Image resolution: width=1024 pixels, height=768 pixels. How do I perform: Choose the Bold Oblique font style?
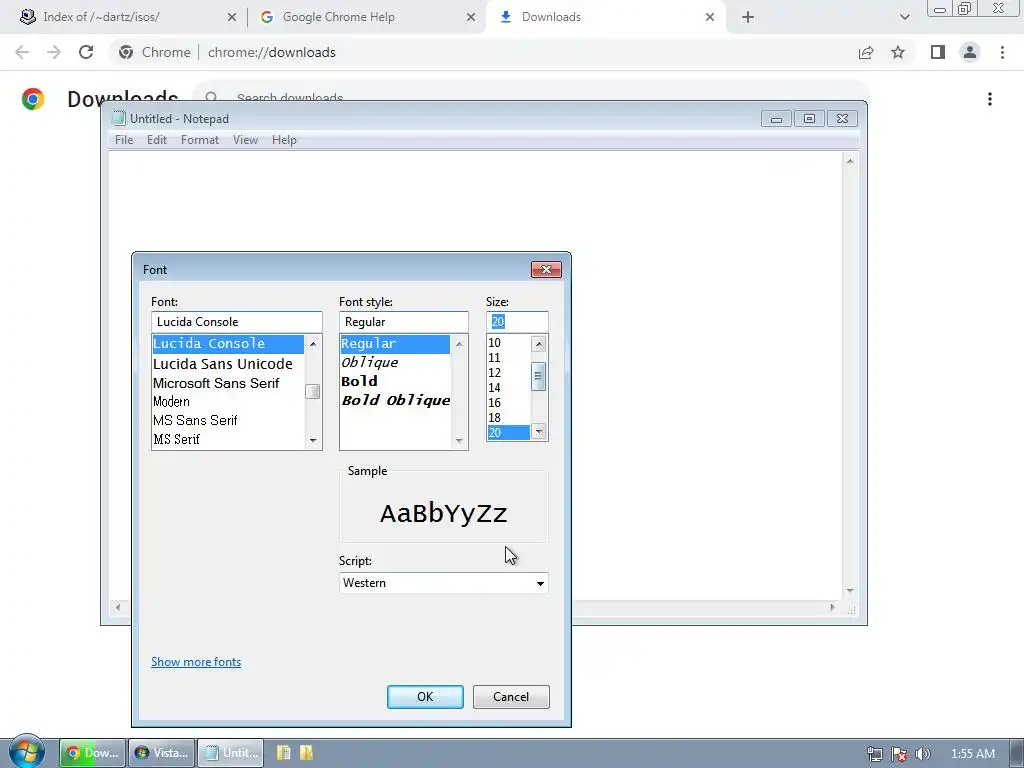[395, 400]
